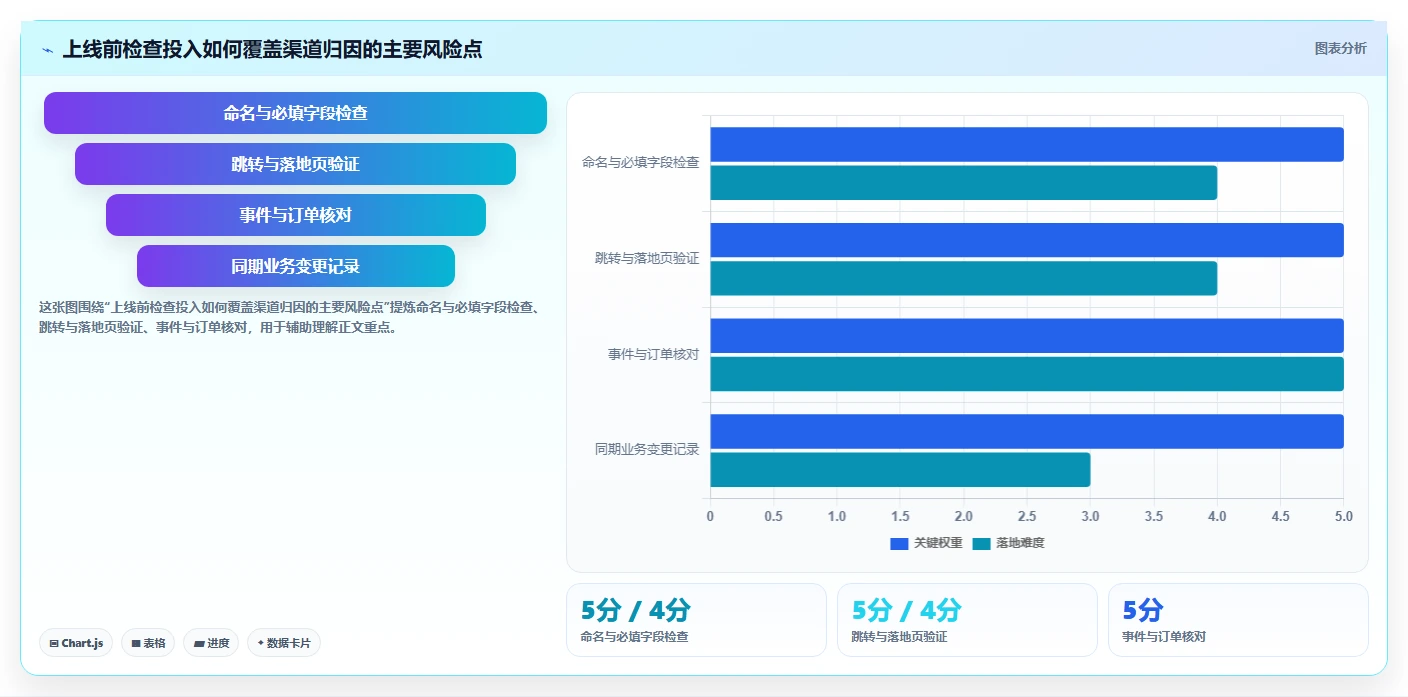Click the Chart.js tag chip

(76, 643)
